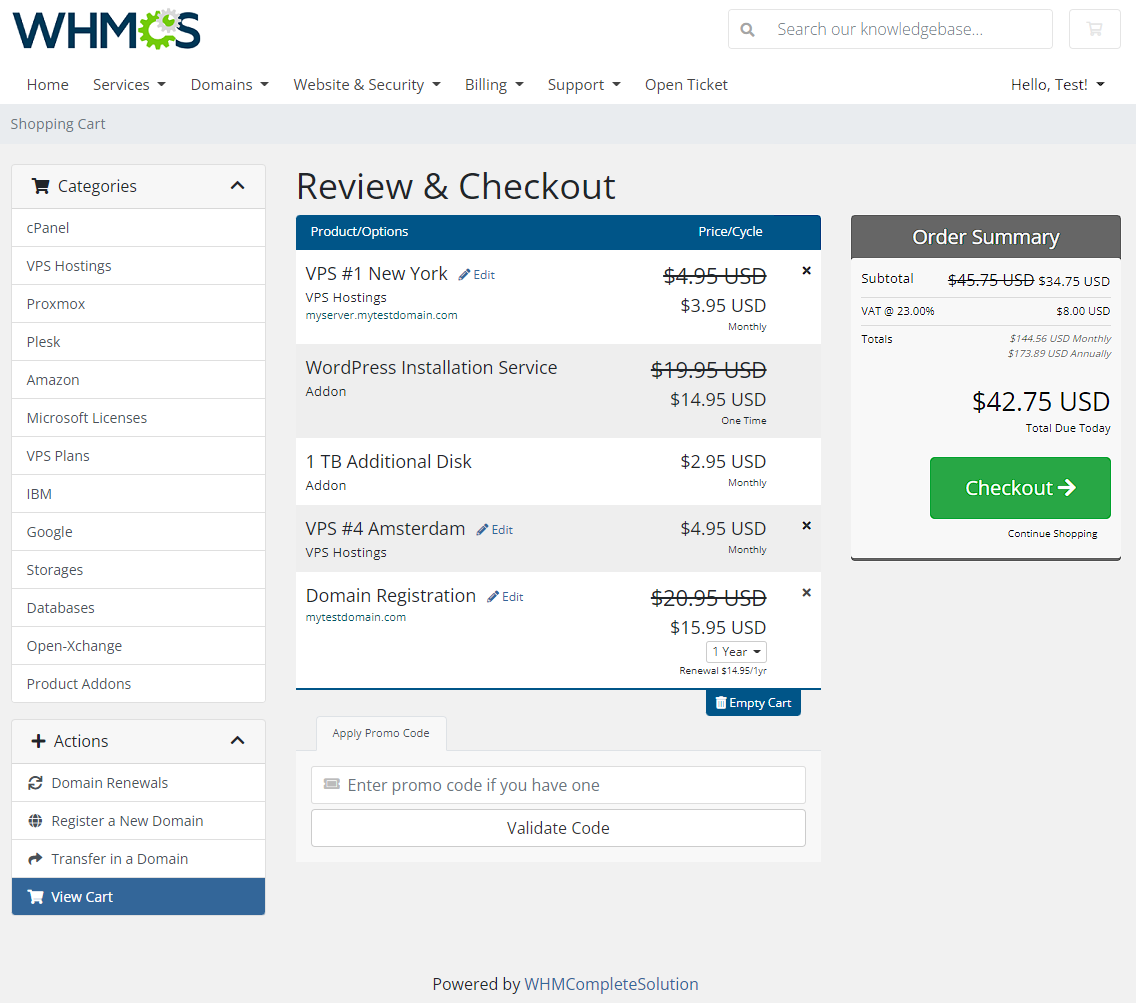The height and width of the screenshot is (1003, 1136).
Task: Click the green gear in the WHMCS logo
Action: tap(160, 31)
